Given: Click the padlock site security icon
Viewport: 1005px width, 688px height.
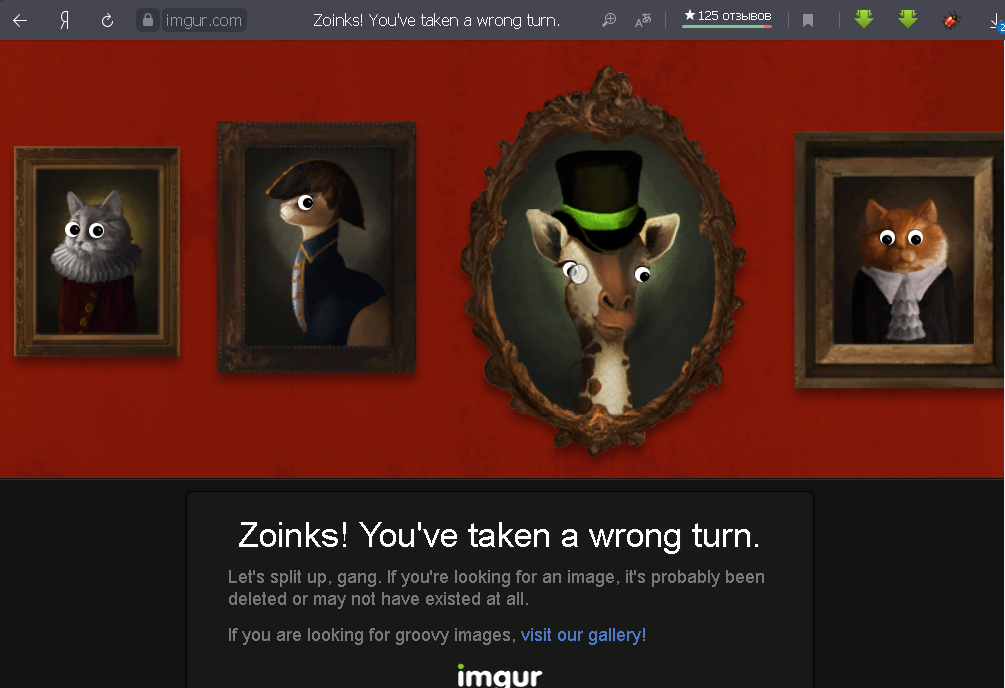Looking at the screenshot, I should click(147, 20).
